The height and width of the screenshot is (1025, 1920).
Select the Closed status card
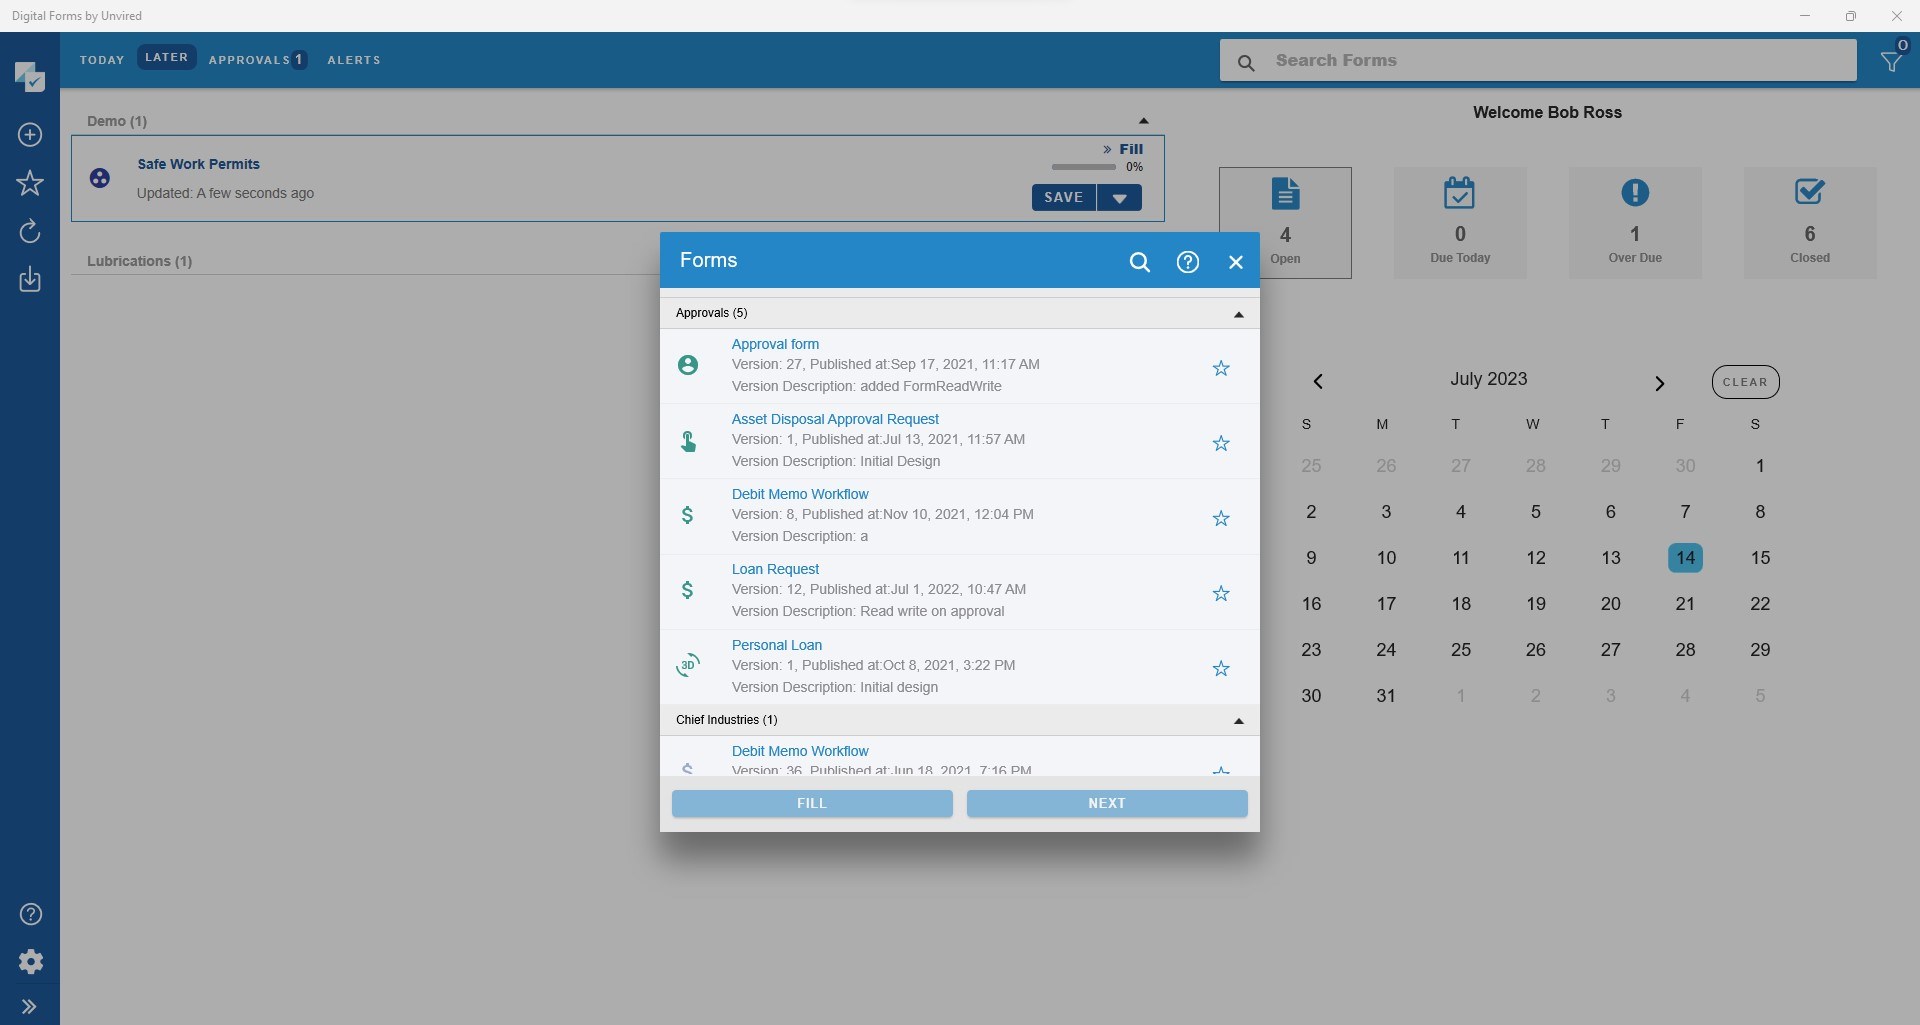click(x=1810, y=223)
